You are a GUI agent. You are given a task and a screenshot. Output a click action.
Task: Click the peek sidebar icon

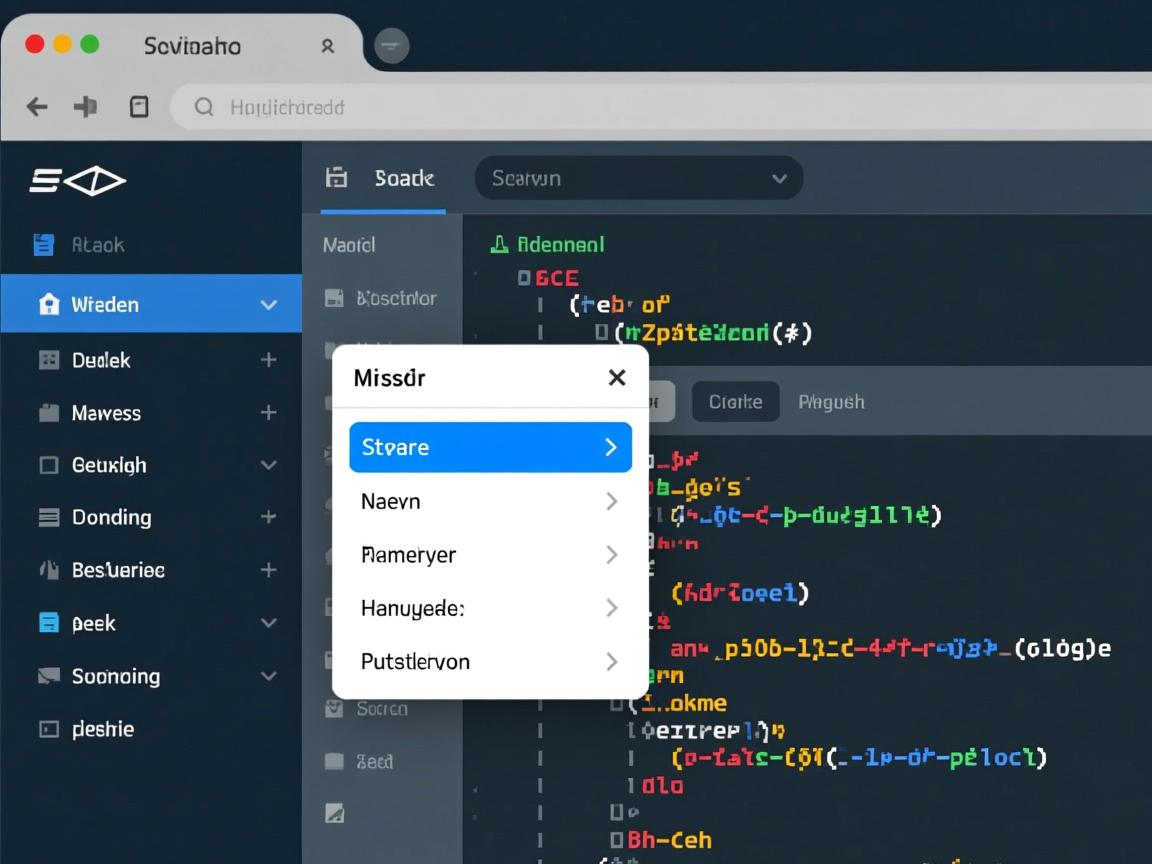click(48, 623)
